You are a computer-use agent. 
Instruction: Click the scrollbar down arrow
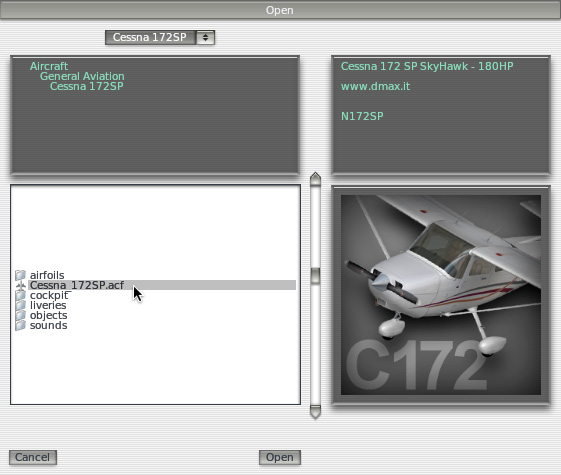pyautogui.click(x=315, y=412)
